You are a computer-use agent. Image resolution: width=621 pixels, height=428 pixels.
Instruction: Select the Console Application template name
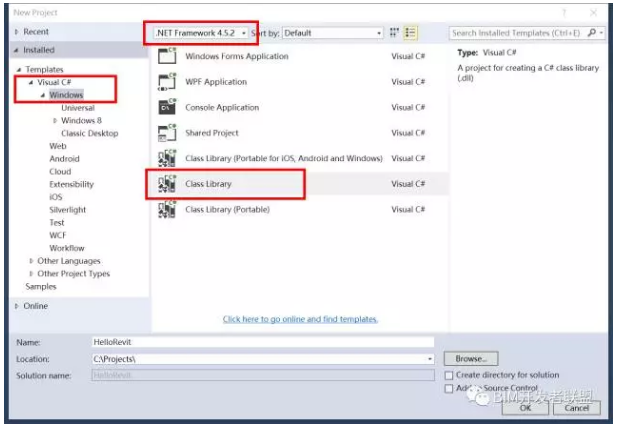pyautogui.click(x=222, y=107)
